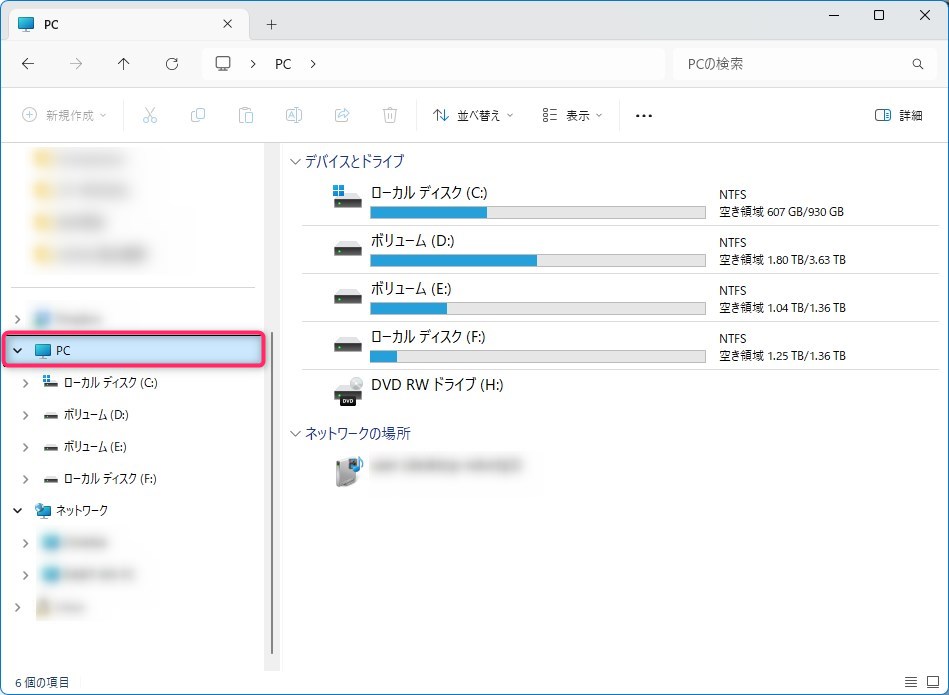Click the Refresh icon beside address bar
The height and width of the screenshot is (695, 949).
pos(172,64)
